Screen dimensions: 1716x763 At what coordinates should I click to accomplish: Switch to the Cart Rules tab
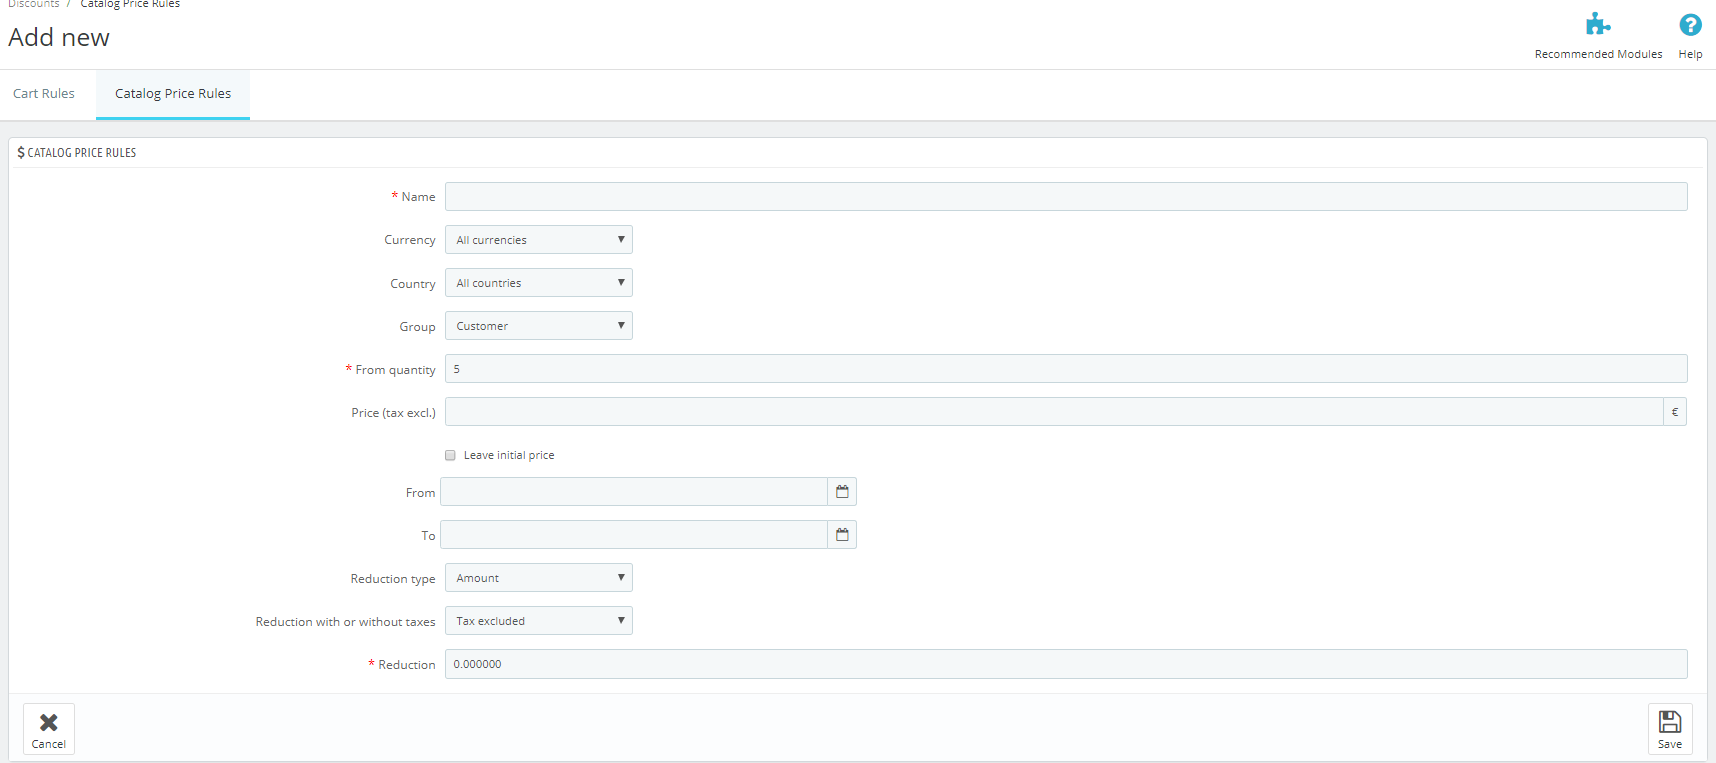(x=44, y=94)
